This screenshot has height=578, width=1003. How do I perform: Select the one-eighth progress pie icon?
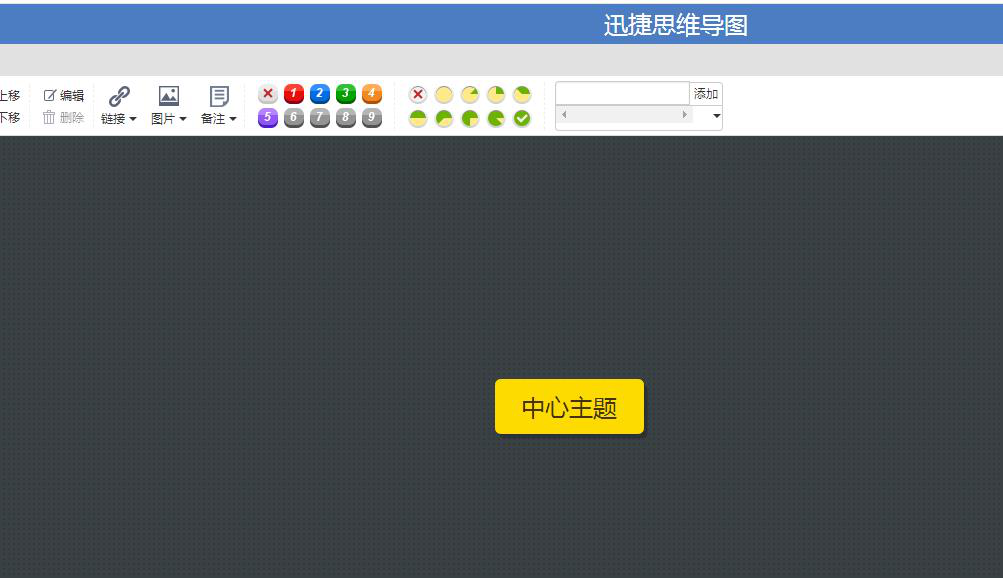click(470, 95)
